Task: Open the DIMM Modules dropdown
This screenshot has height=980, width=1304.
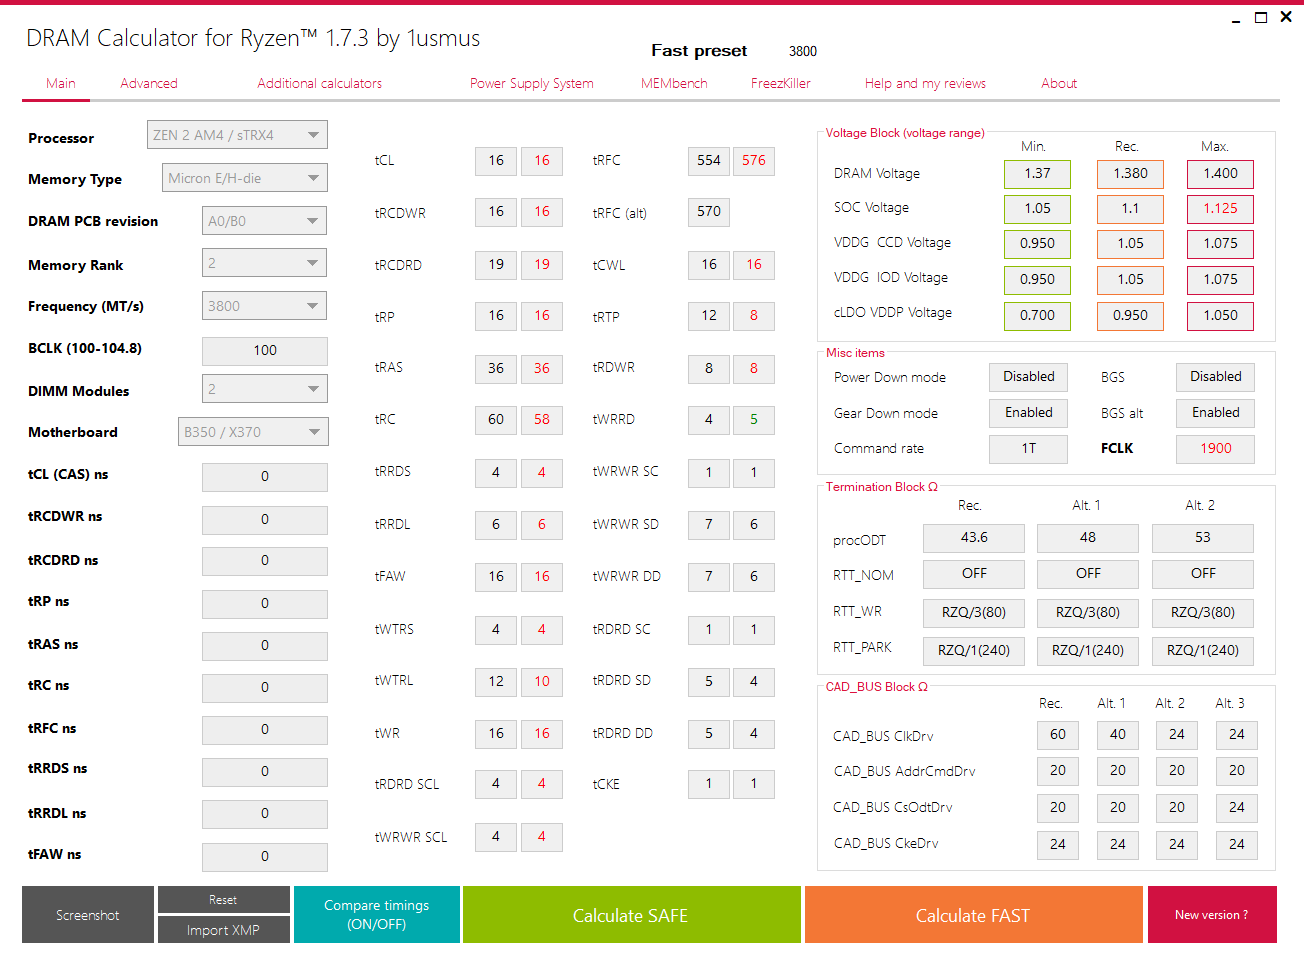Action: pyautogui.click(x=264, y=389)
